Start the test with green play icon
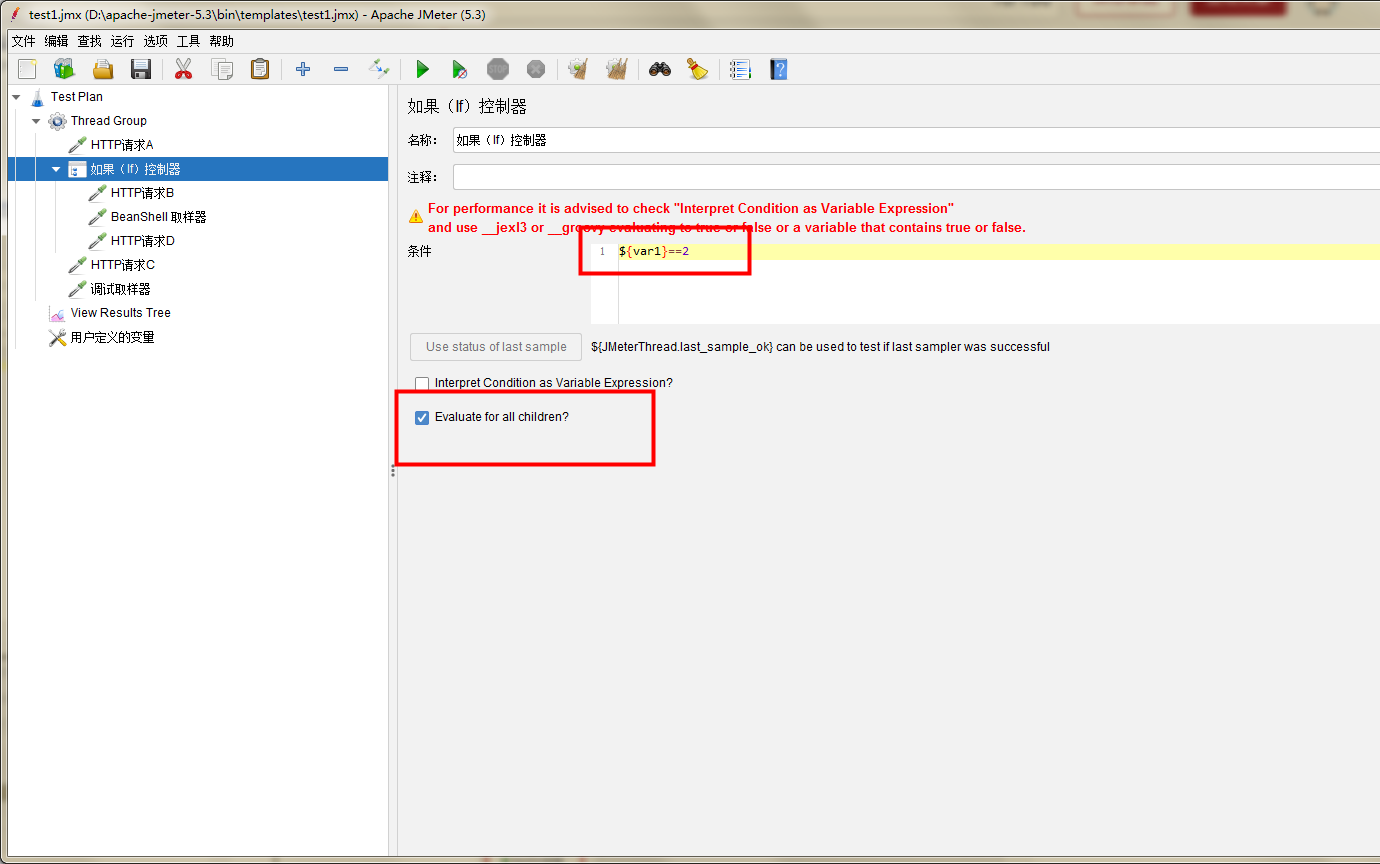This screenshot has height=864, width=1380. coord(422,69)
